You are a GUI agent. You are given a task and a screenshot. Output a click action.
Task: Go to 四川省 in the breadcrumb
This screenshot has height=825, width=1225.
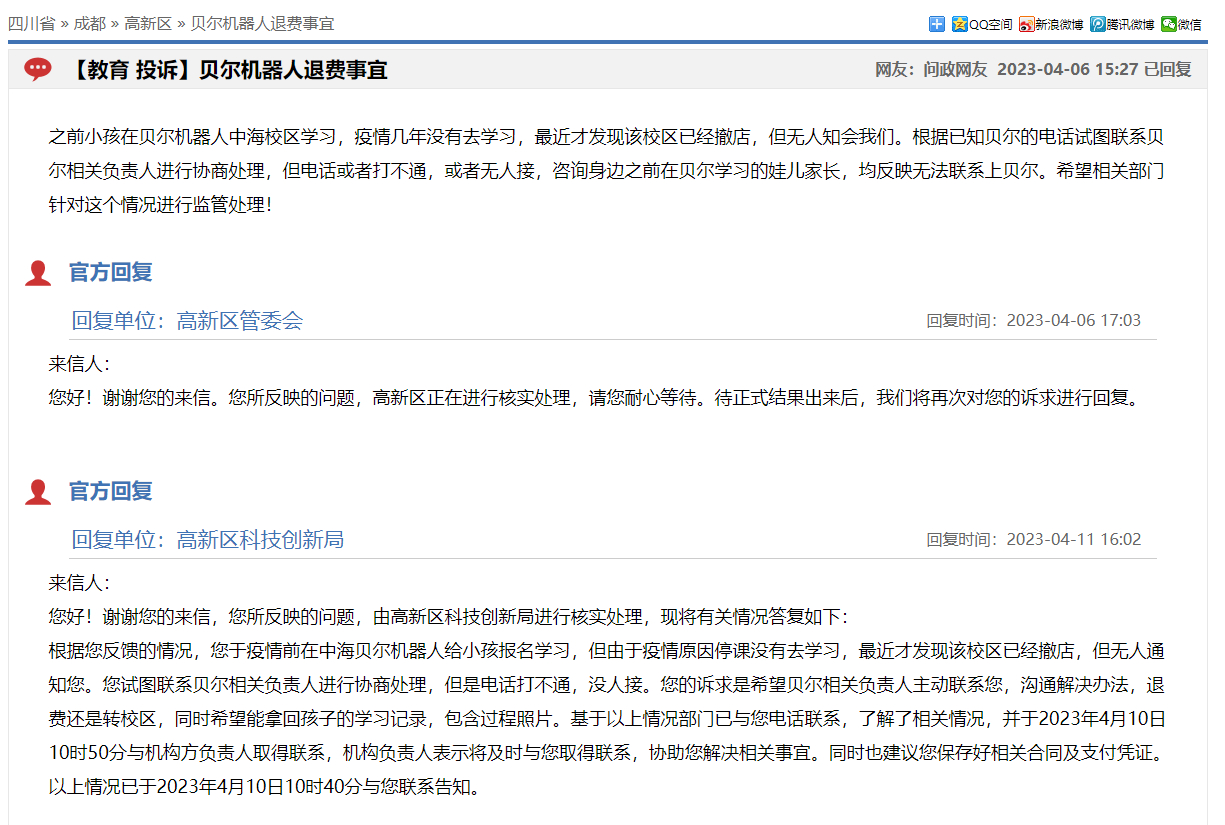tap(32, 23)
